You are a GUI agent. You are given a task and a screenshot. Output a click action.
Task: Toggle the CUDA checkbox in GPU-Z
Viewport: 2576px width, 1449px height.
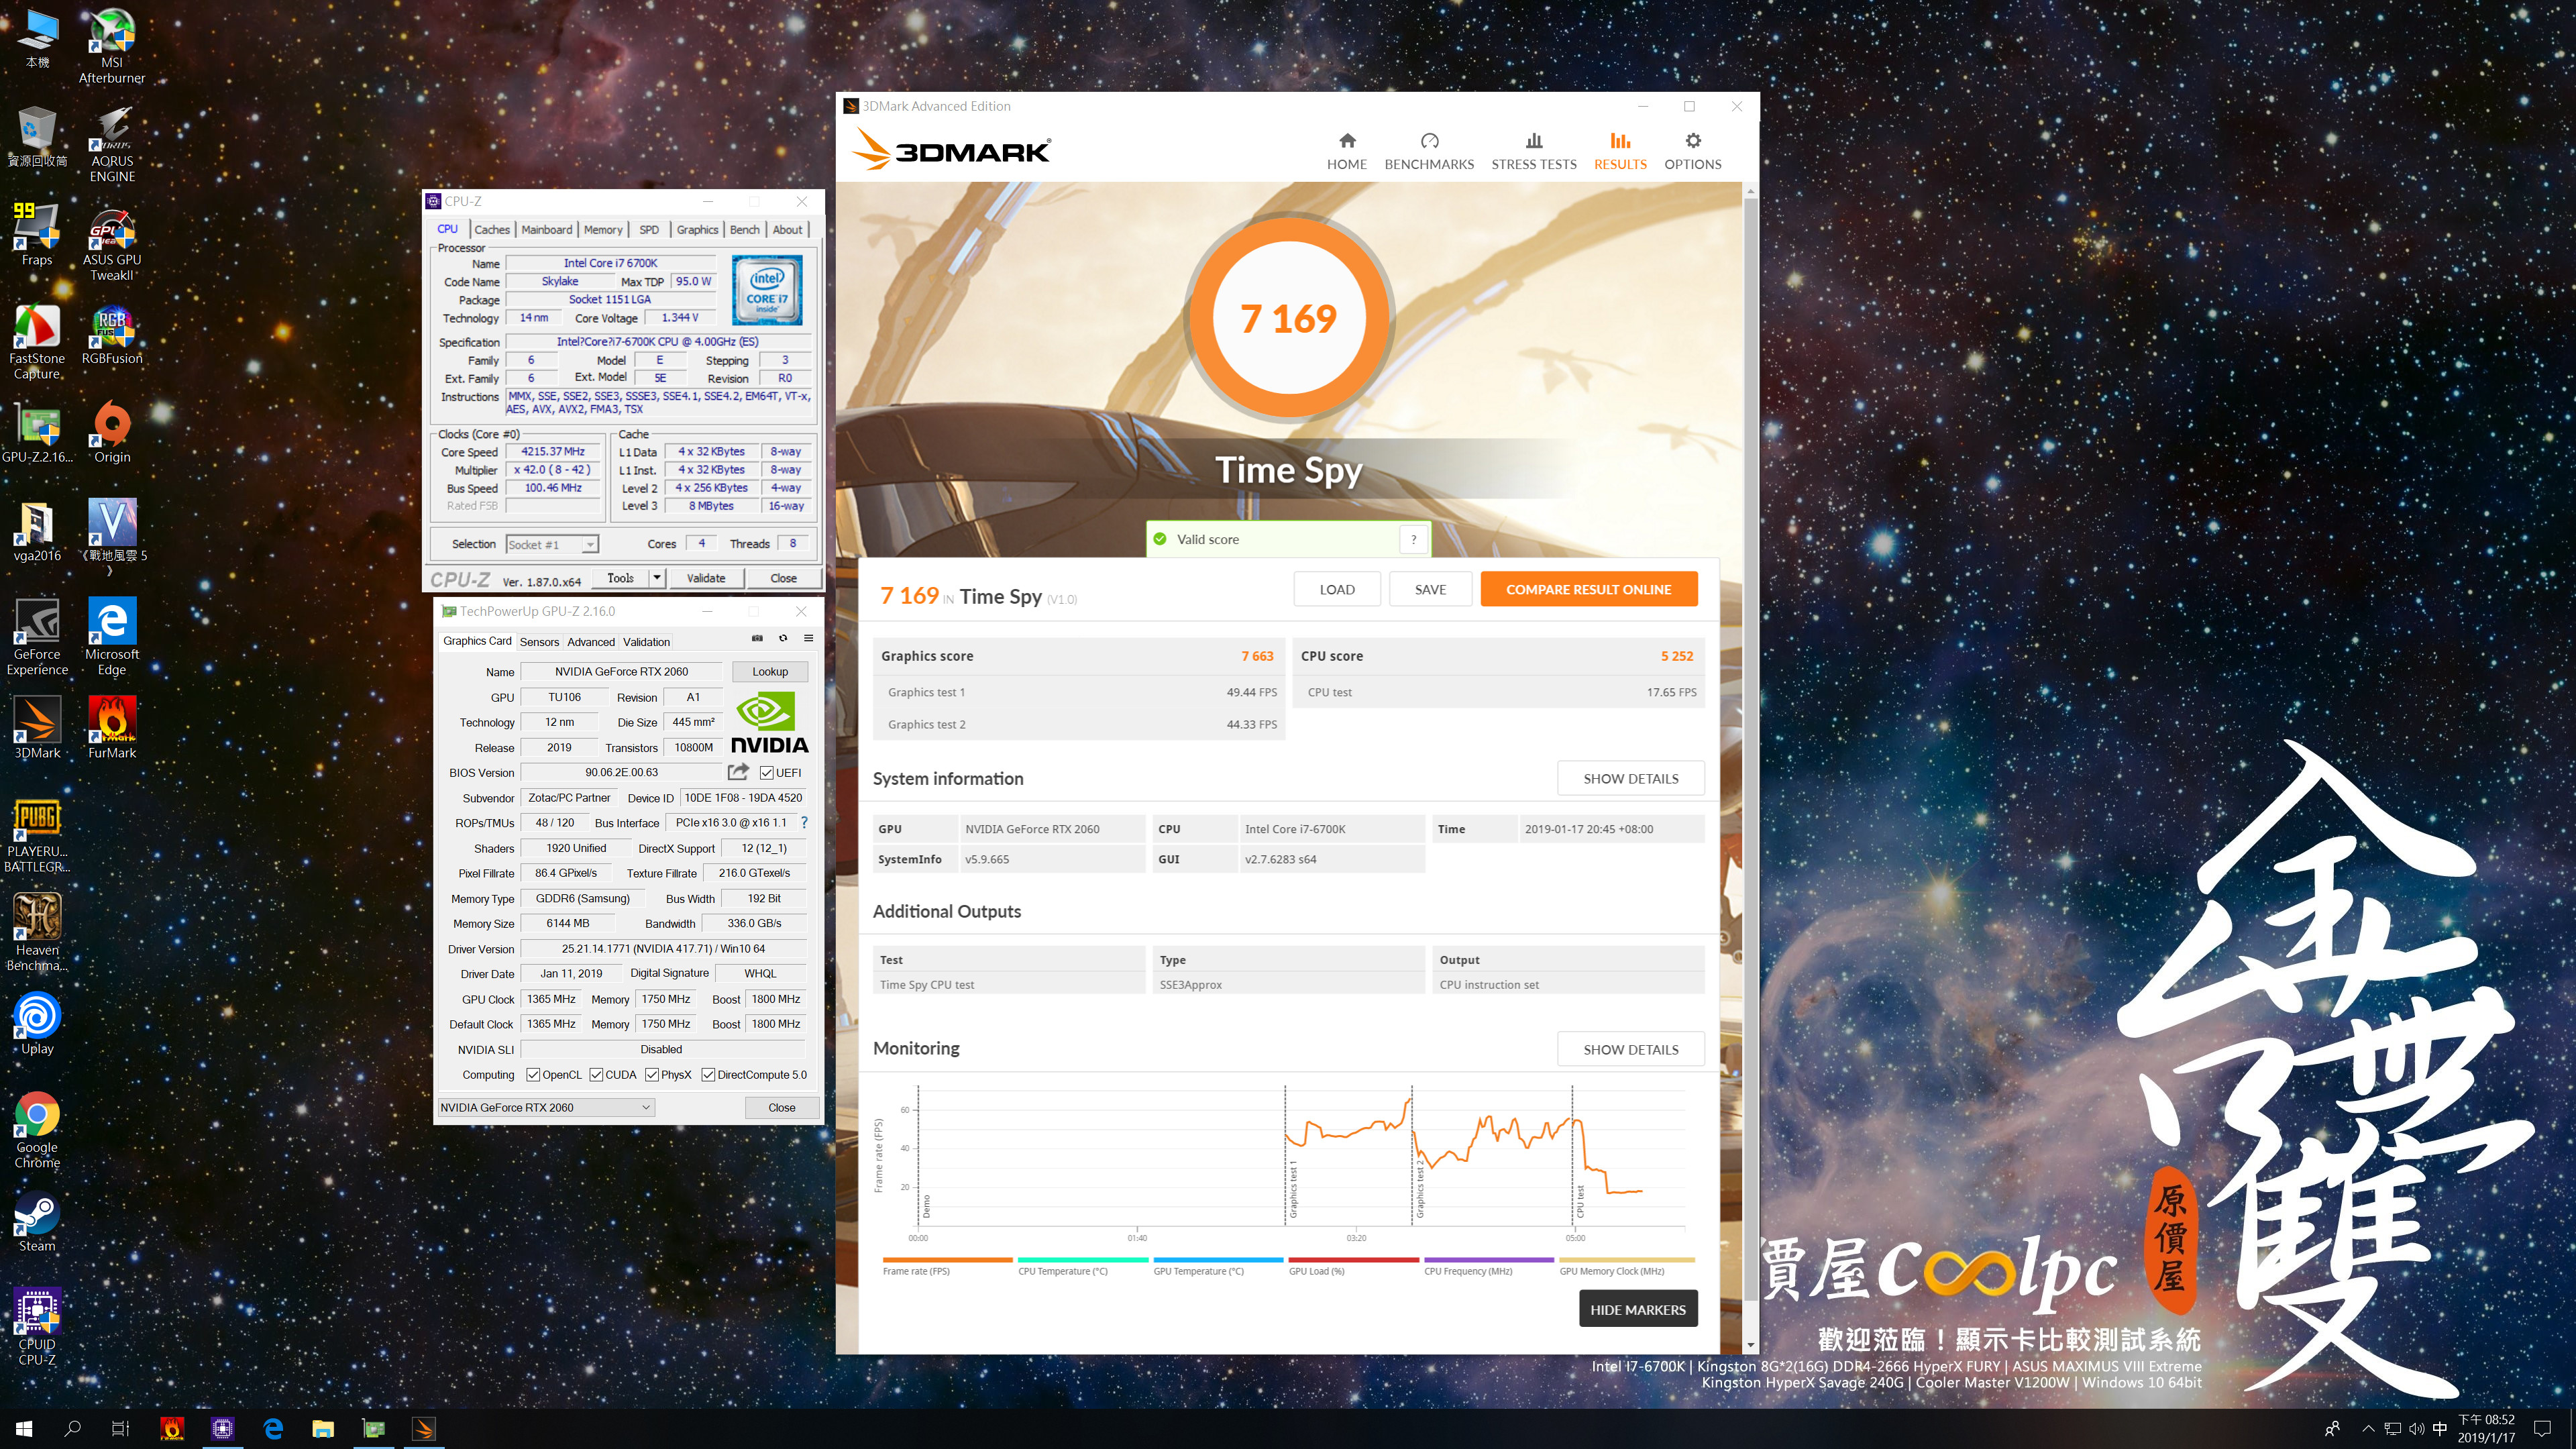tap(596, 1075)
